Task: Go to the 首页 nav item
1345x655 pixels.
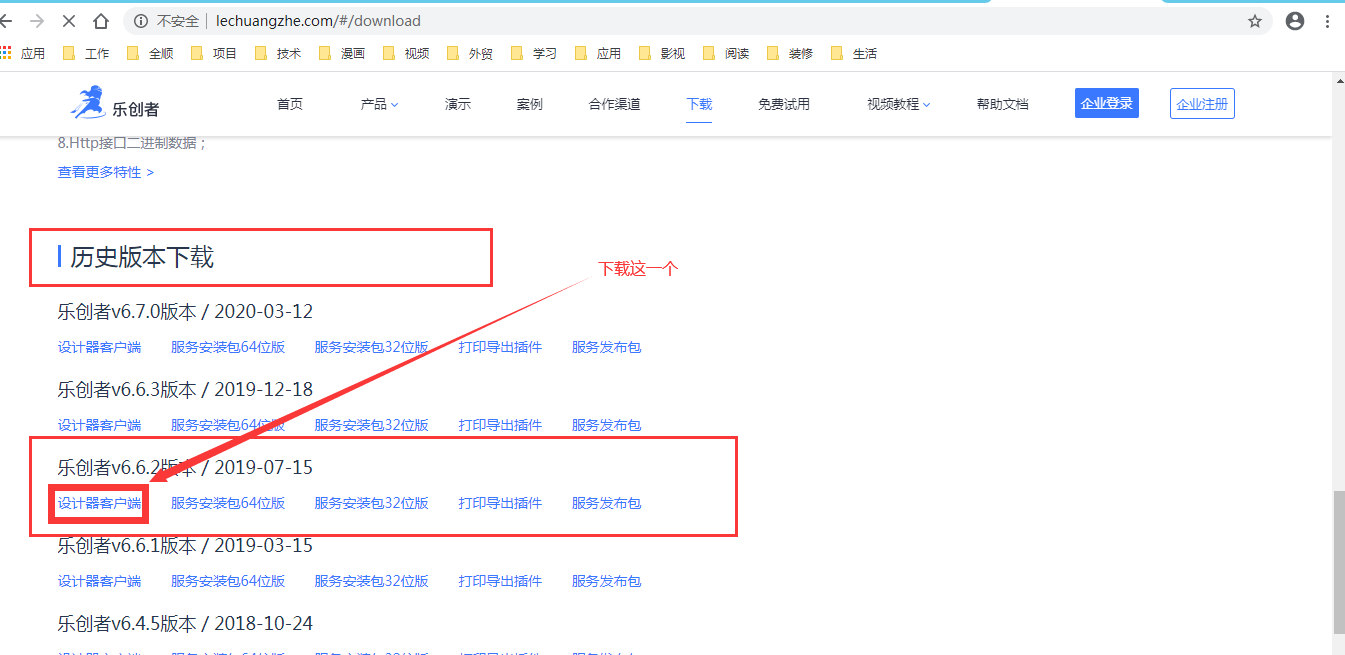Action: pyautogui.click(x=290, y=104)
